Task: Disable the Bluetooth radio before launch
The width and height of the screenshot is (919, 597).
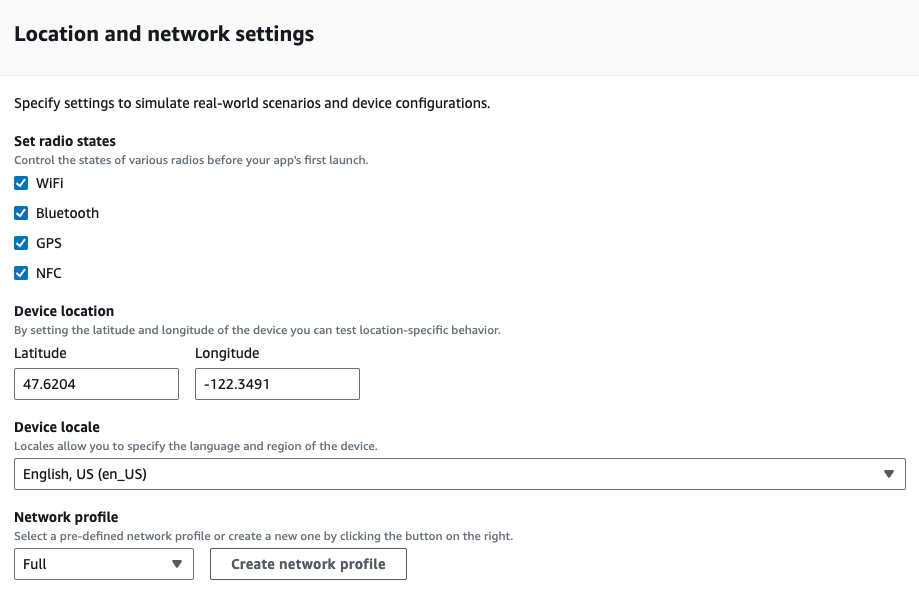Action: tap(21, 213)
